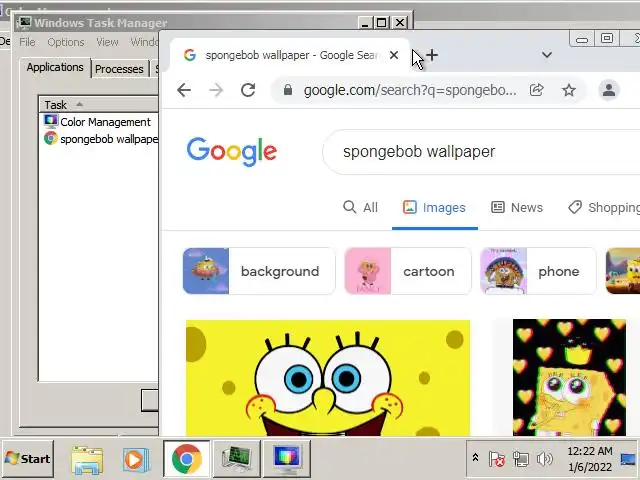The width and height of the screenshot is (640, 480).
Task: Click the padlock site info icon
Action: coord(288,90)
